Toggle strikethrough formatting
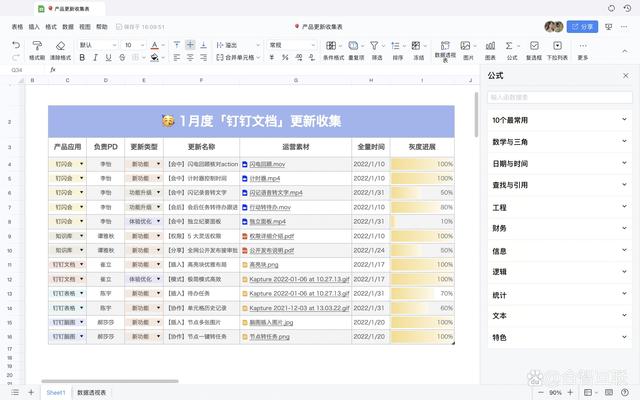 click(122, 58)
